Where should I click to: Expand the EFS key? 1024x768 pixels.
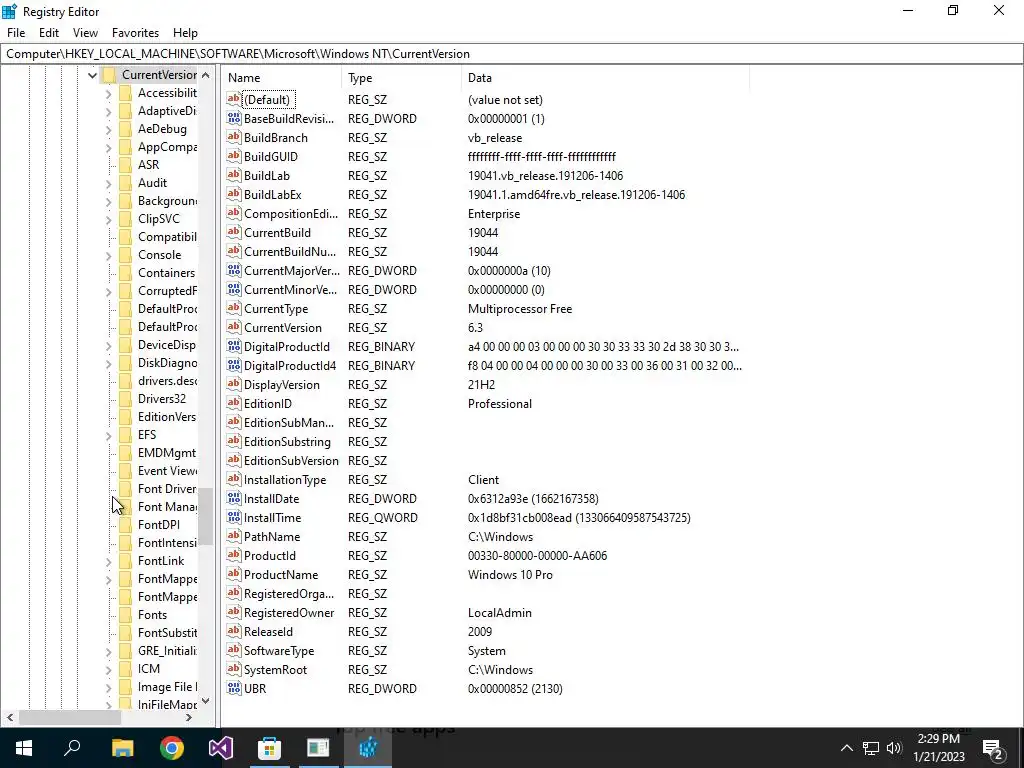(108, 435)
